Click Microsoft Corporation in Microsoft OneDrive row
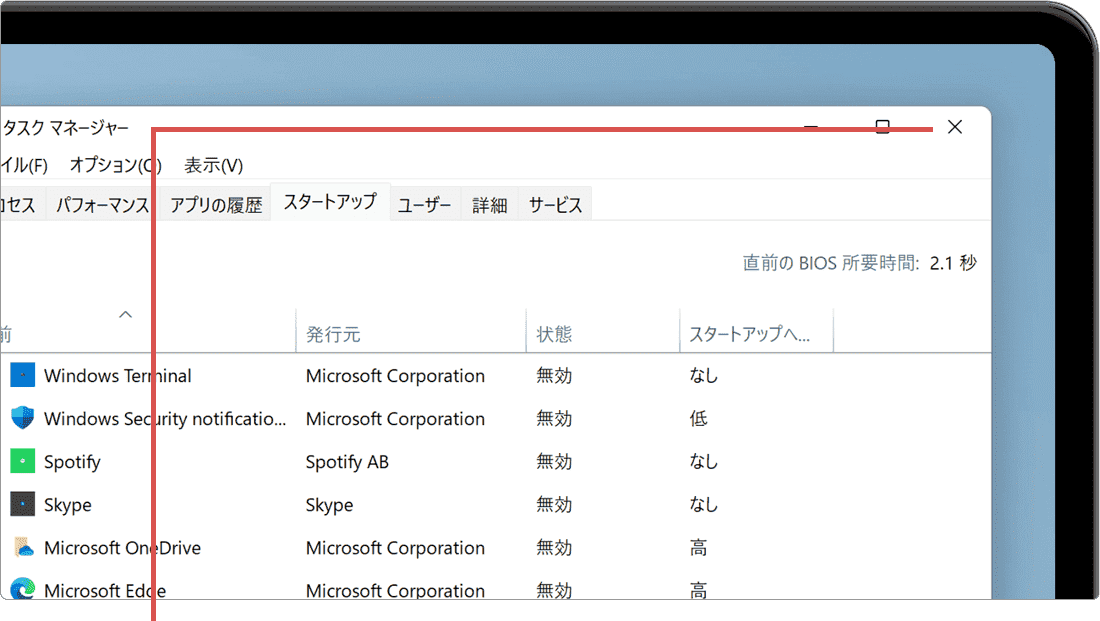The height and width of the screenshot is (621, 1100). tap(395, 548)
